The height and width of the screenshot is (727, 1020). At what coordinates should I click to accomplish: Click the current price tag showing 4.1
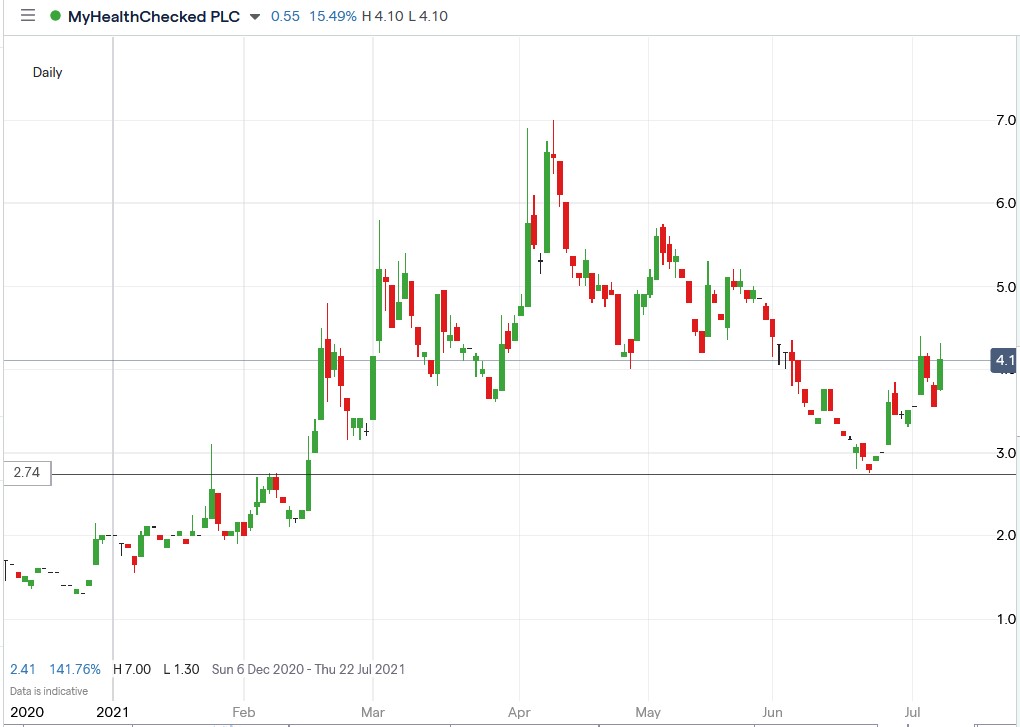(1003, 361)
